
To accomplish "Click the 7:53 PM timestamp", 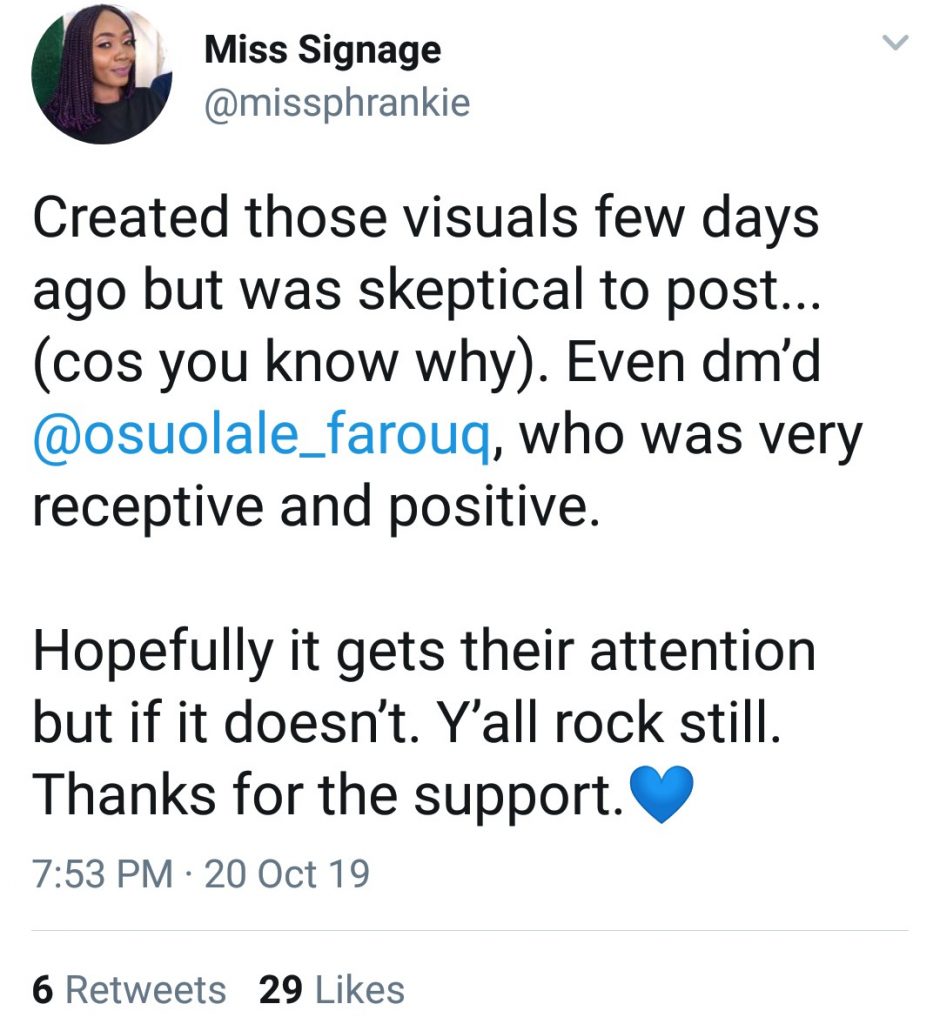I will click(100, 874).
